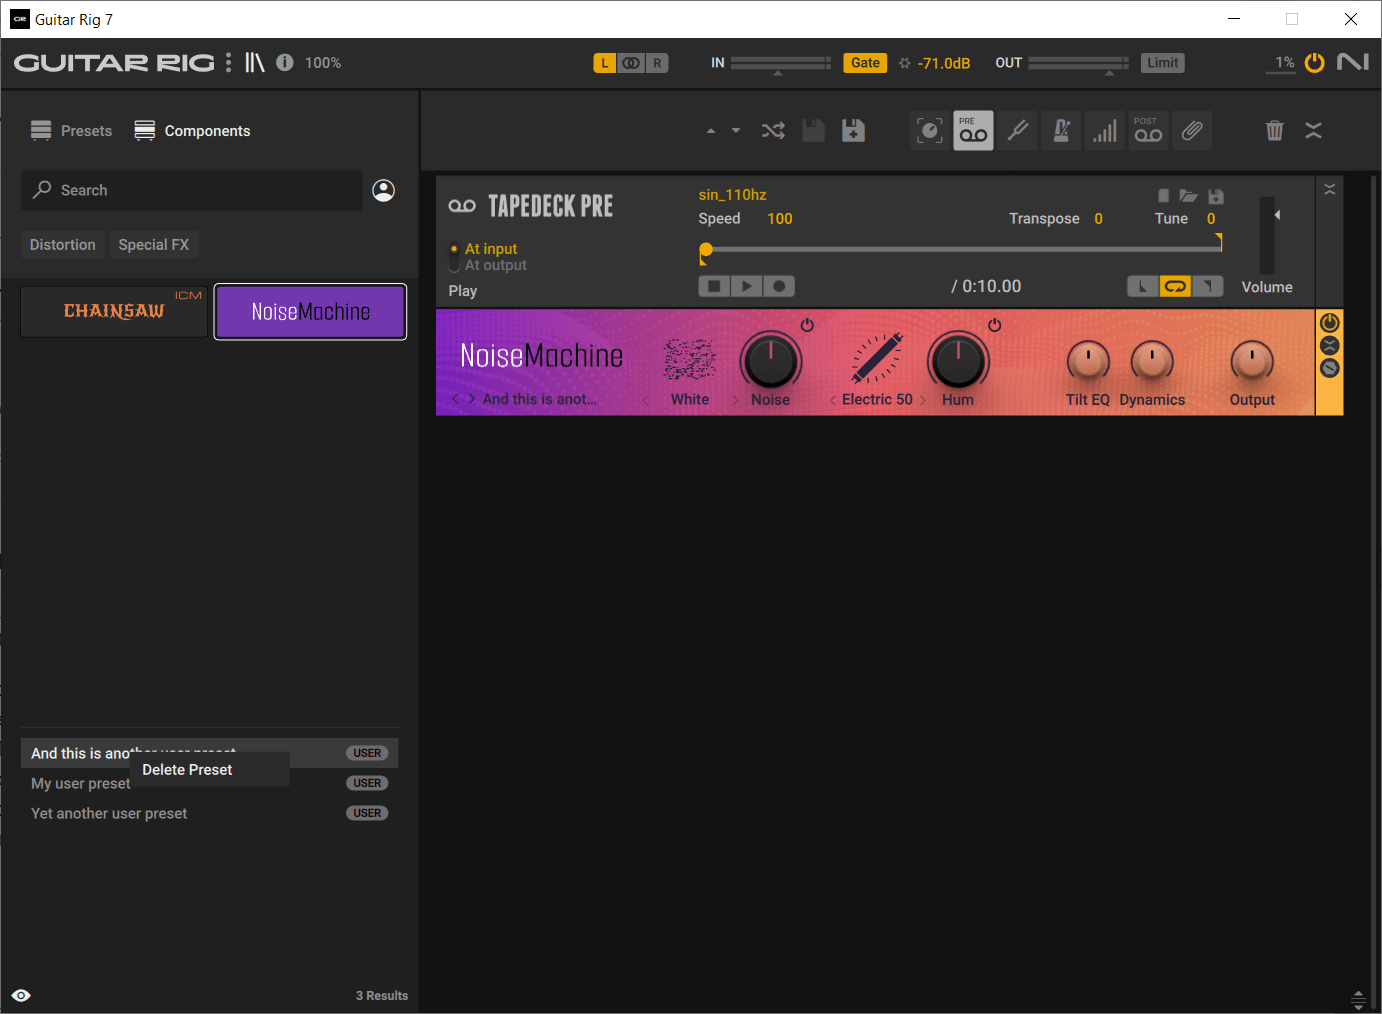Screen dimensions: 1382x1014
Task: Open the metronome
Action: click(x=1061, y=130)
